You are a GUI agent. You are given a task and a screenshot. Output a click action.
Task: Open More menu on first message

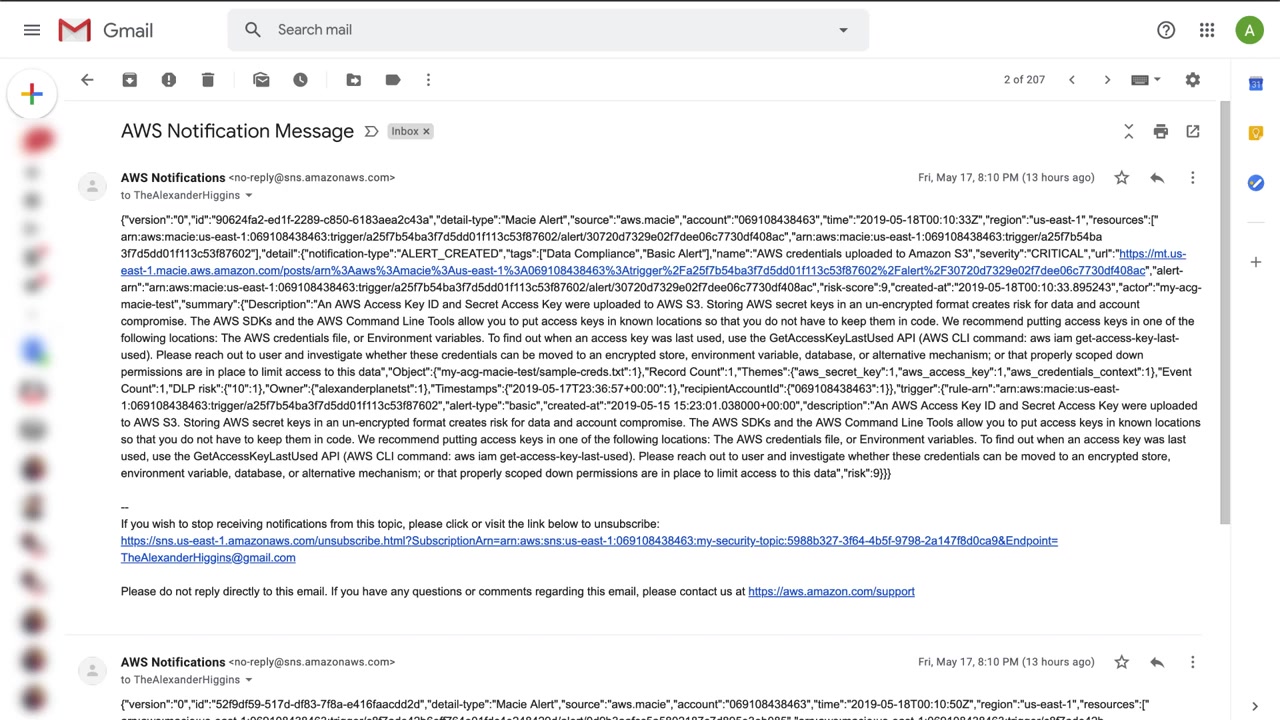1192,178
